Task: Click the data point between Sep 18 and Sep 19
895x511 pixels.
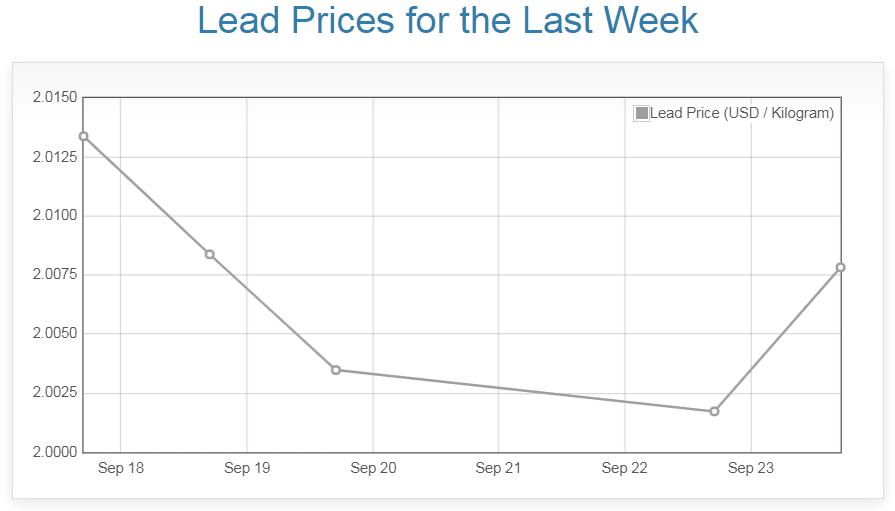Action: pos(210,254)
